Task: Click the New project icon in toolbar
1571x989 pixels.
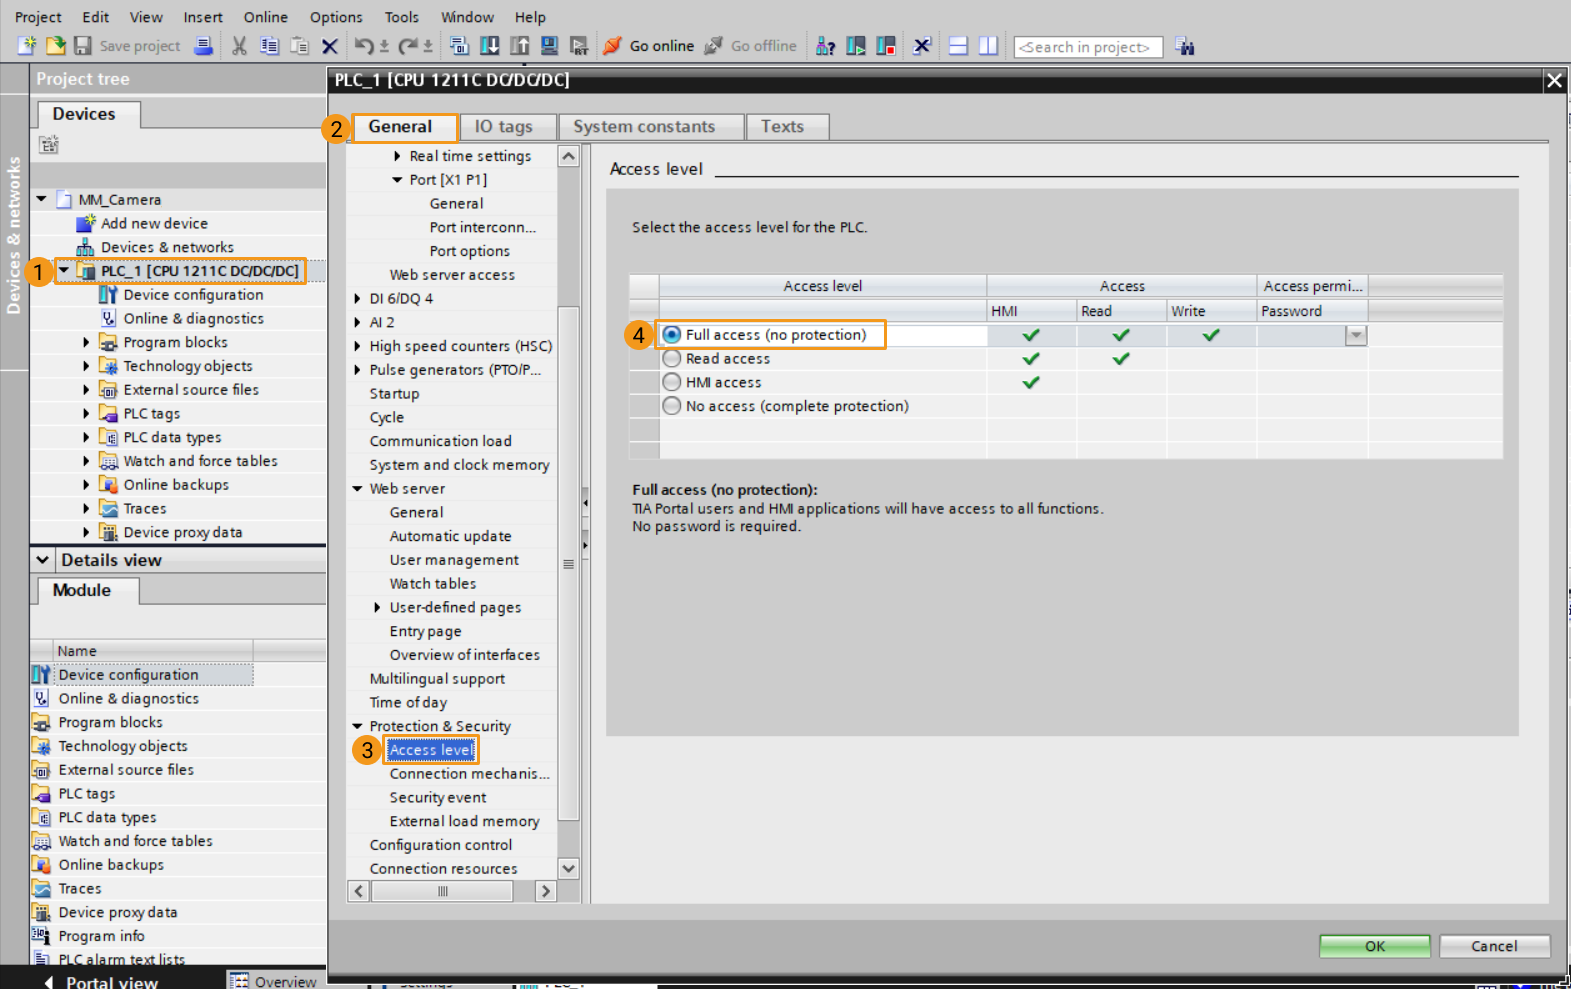Action: (x=27, y=46)
